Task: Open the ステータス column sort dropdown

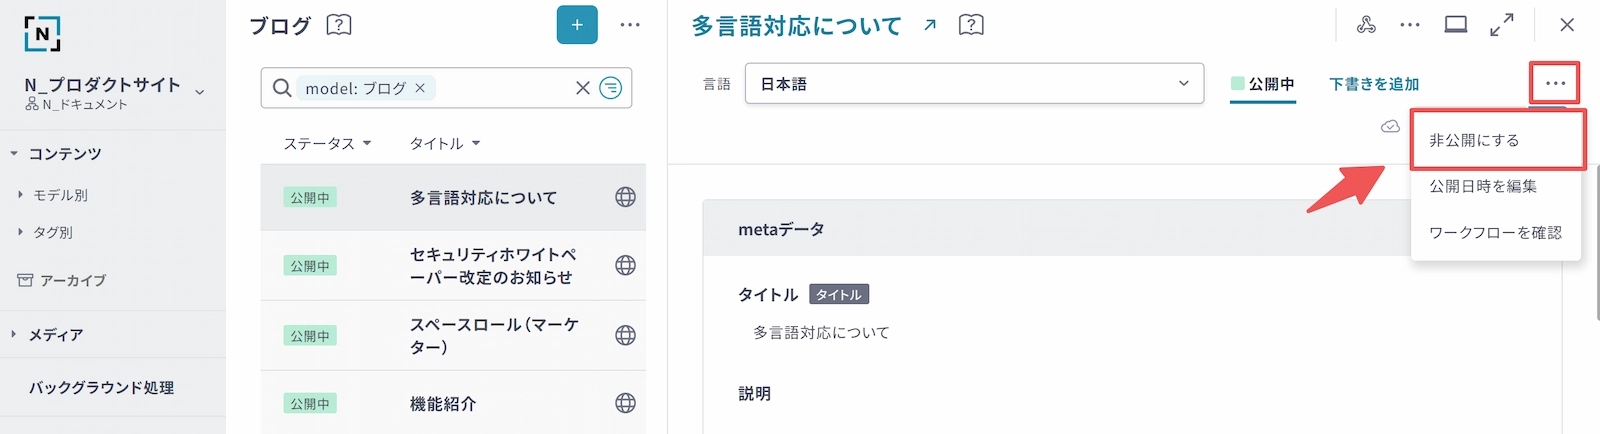Action: [x=327, y=143]
